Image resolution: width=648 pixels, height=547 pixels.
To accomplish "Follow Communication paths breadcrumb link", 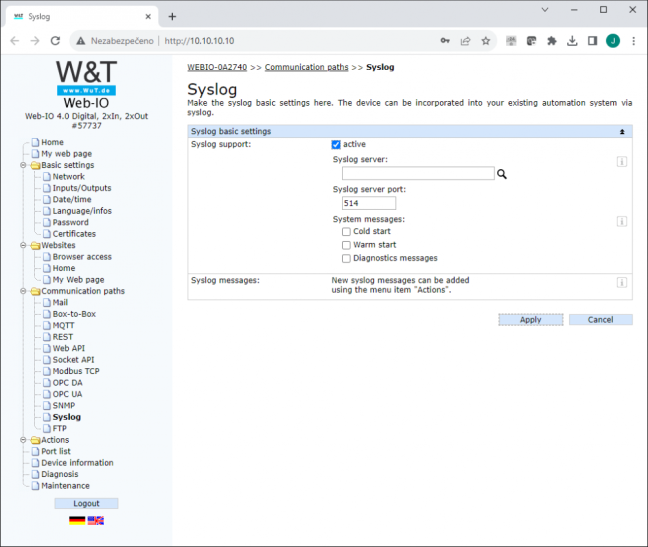I will click(307, 67).
